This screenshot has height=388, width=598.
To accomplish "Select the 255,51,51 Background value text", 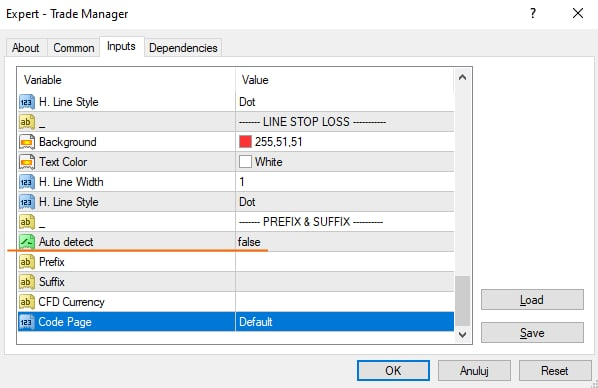I will [x=279, y=142].
